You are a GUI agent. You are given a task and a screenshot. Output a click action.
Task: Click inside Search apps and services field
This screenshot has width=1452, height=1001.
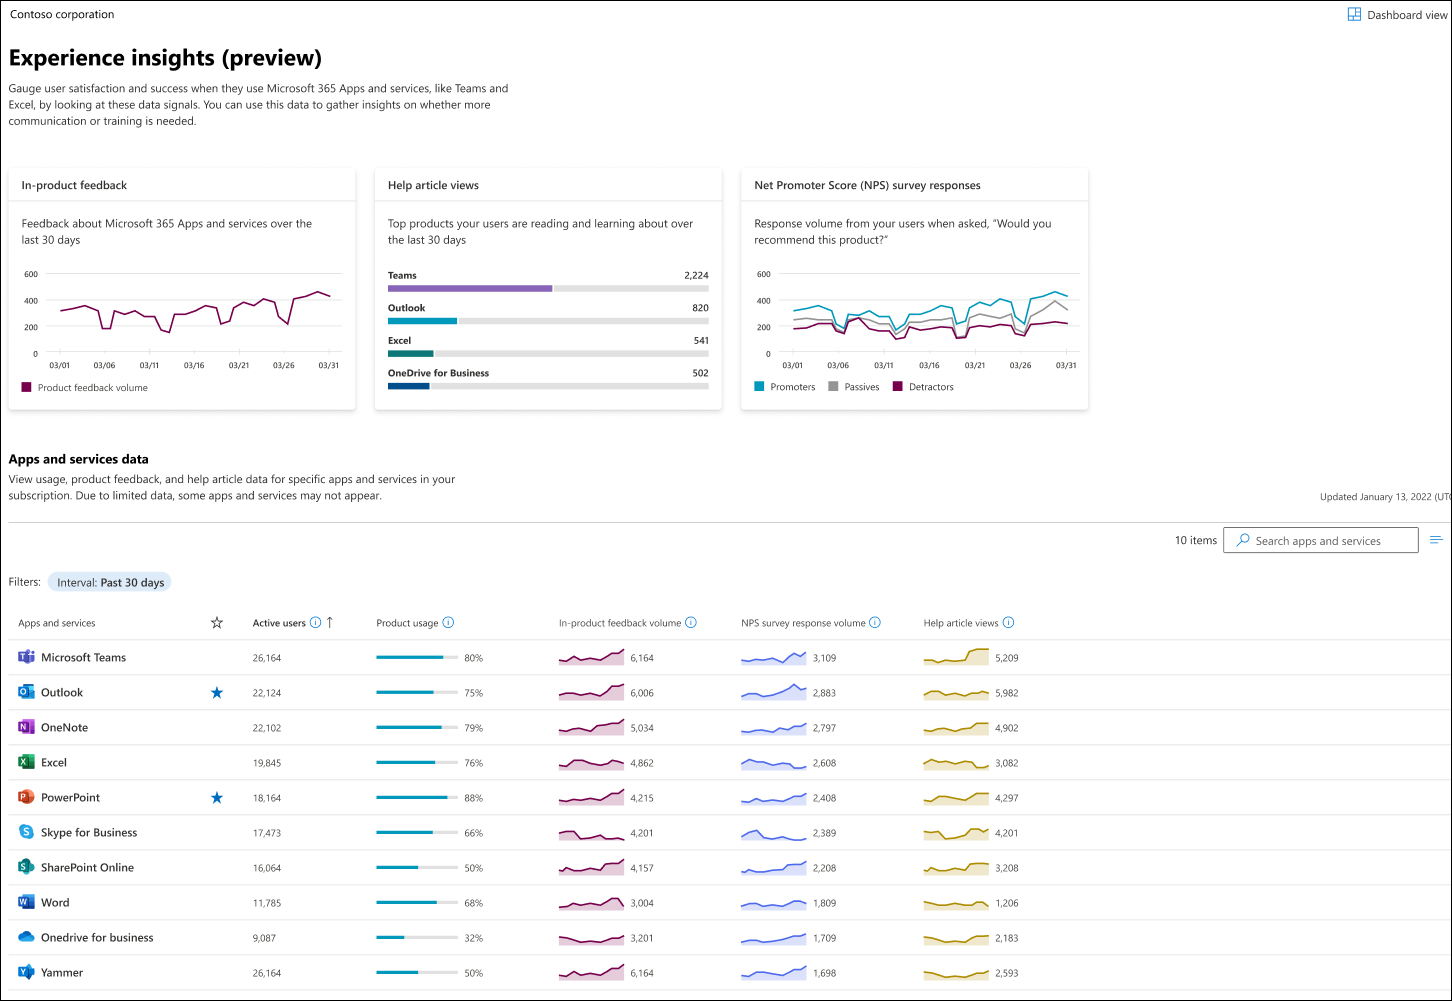point(1320,539)
